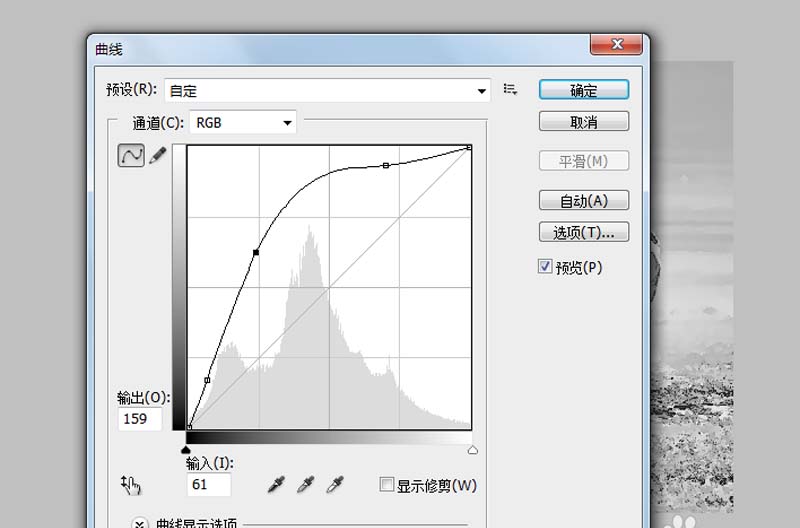Viewport: 800px width, 528px height.
Task: Click the 取消 button
Action: (x=584, y=122)
